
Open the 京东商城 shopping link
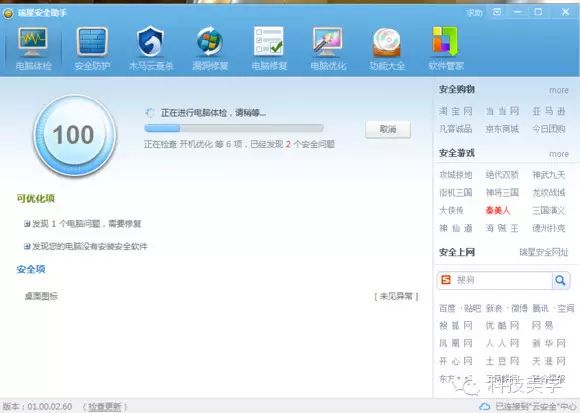coord(502,129)
